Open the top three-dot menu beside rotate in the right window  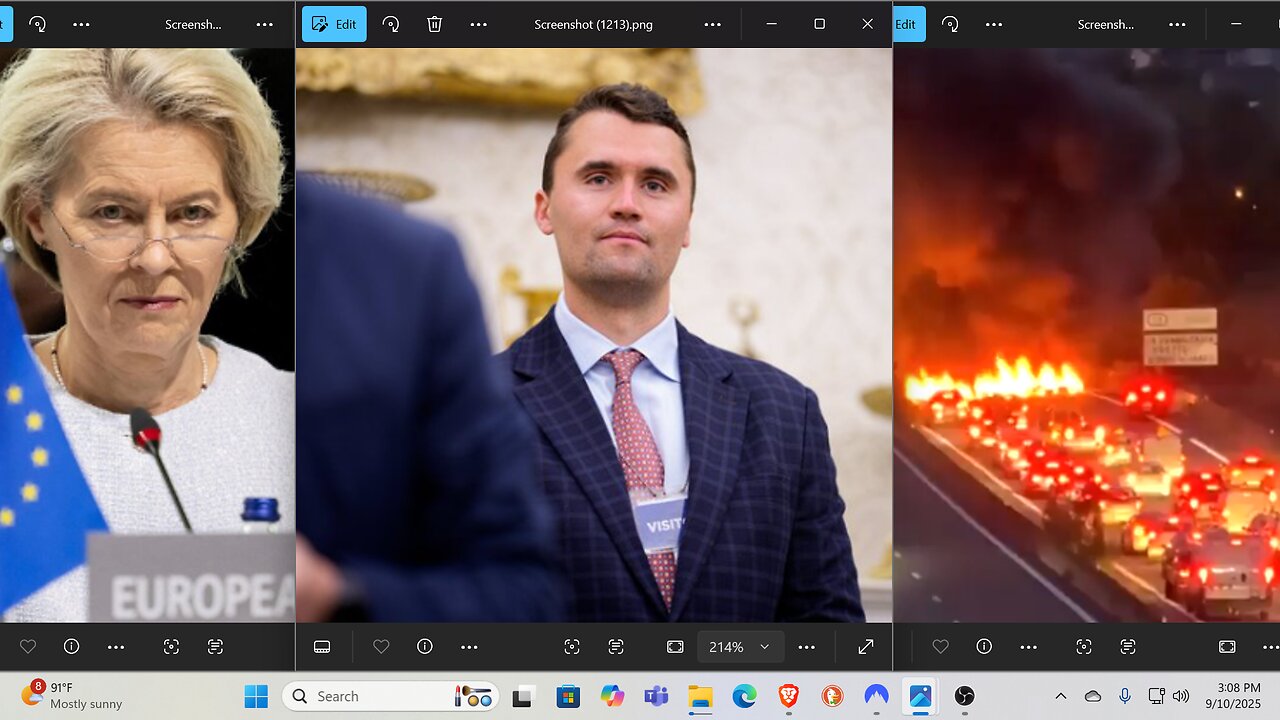(x=994, y=24)
